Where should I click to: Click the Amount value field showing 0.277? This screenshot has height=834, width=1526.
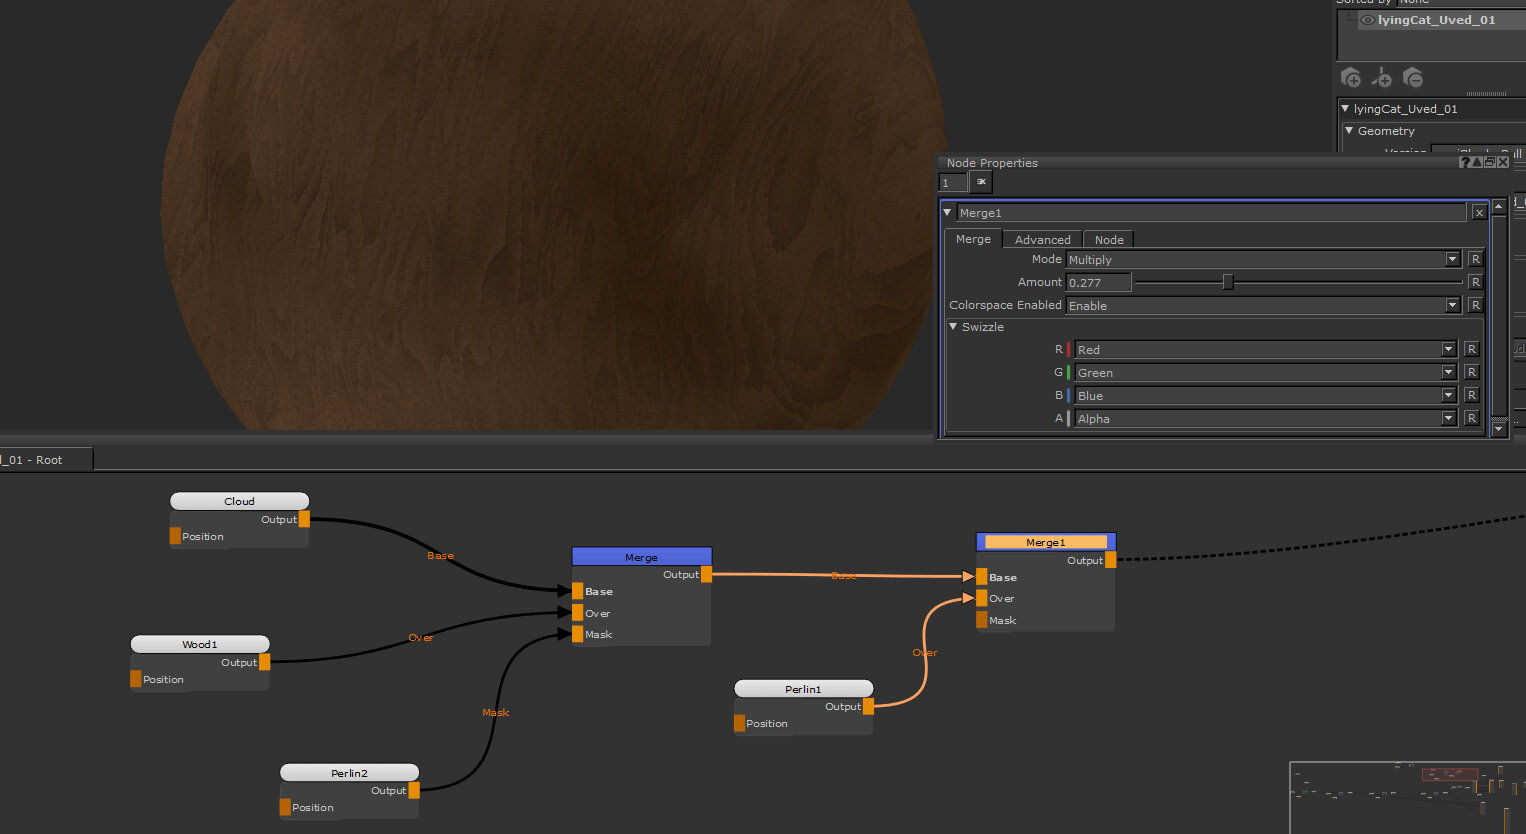tap(1098, 283)
